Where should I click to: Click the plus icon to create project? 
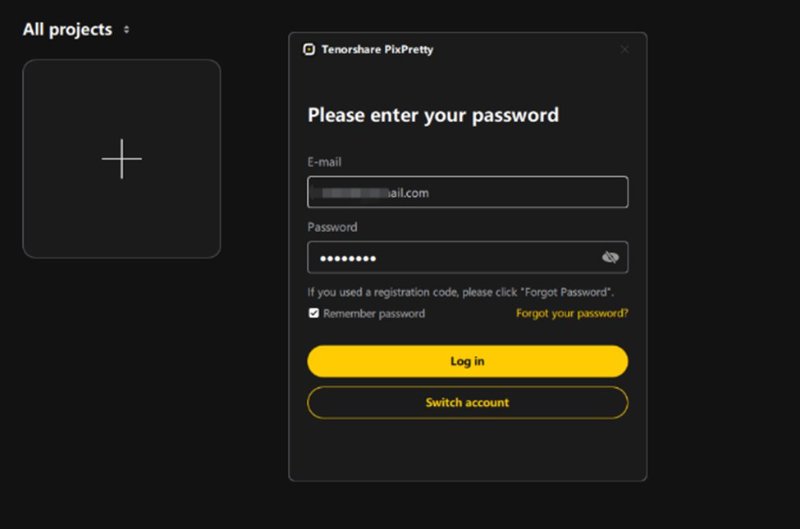[x=122, y=159]
